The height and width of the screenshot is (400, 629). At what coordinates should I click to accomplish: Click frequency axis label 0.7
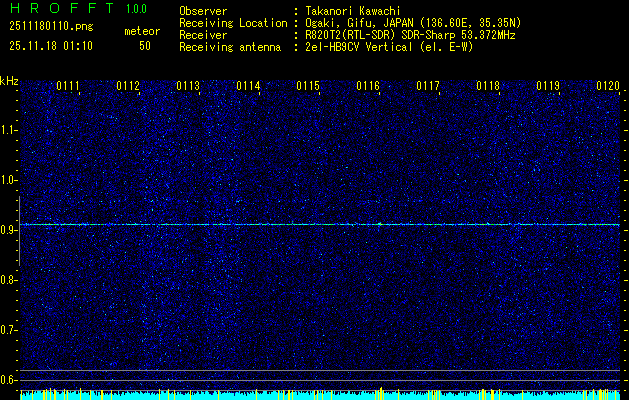[7, 330]
